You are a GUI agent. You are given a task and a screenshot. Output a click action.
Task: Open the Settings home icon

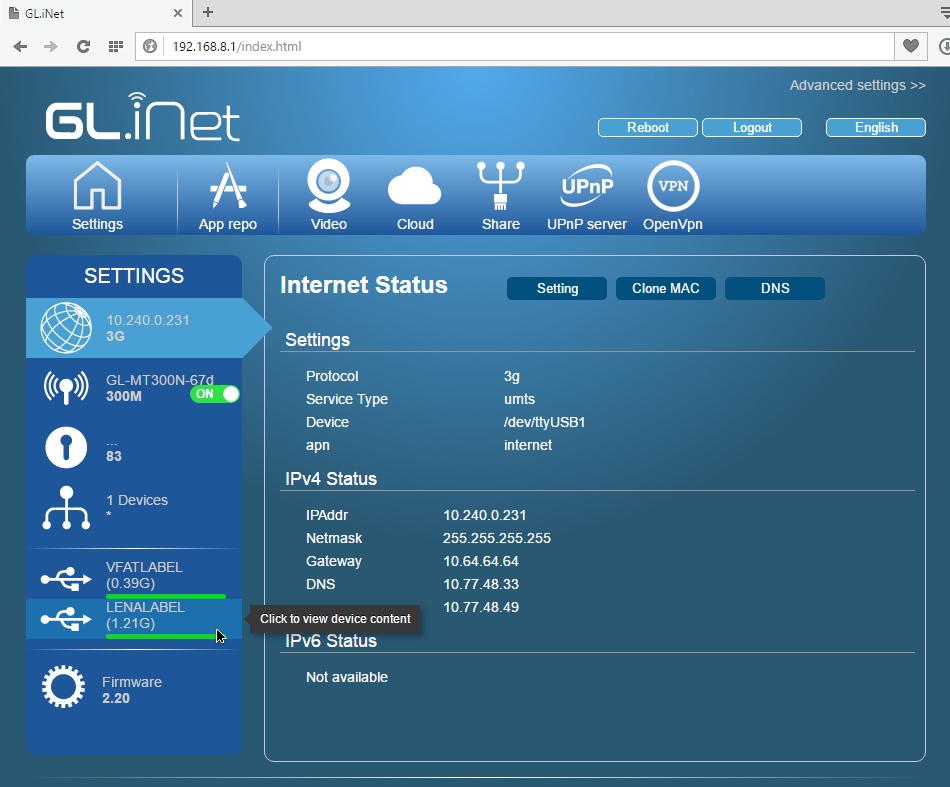coord(97,185)
